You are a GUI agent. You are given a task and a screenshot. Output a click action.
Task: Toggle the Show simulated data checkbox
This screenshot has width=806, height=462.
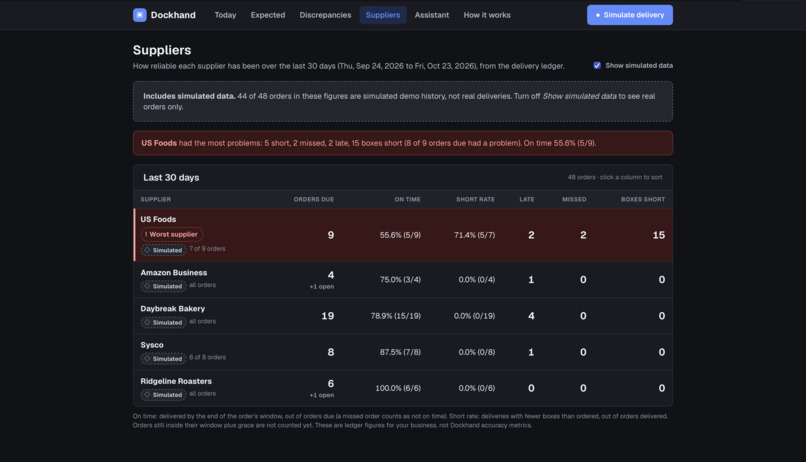(x=597, y=65)
